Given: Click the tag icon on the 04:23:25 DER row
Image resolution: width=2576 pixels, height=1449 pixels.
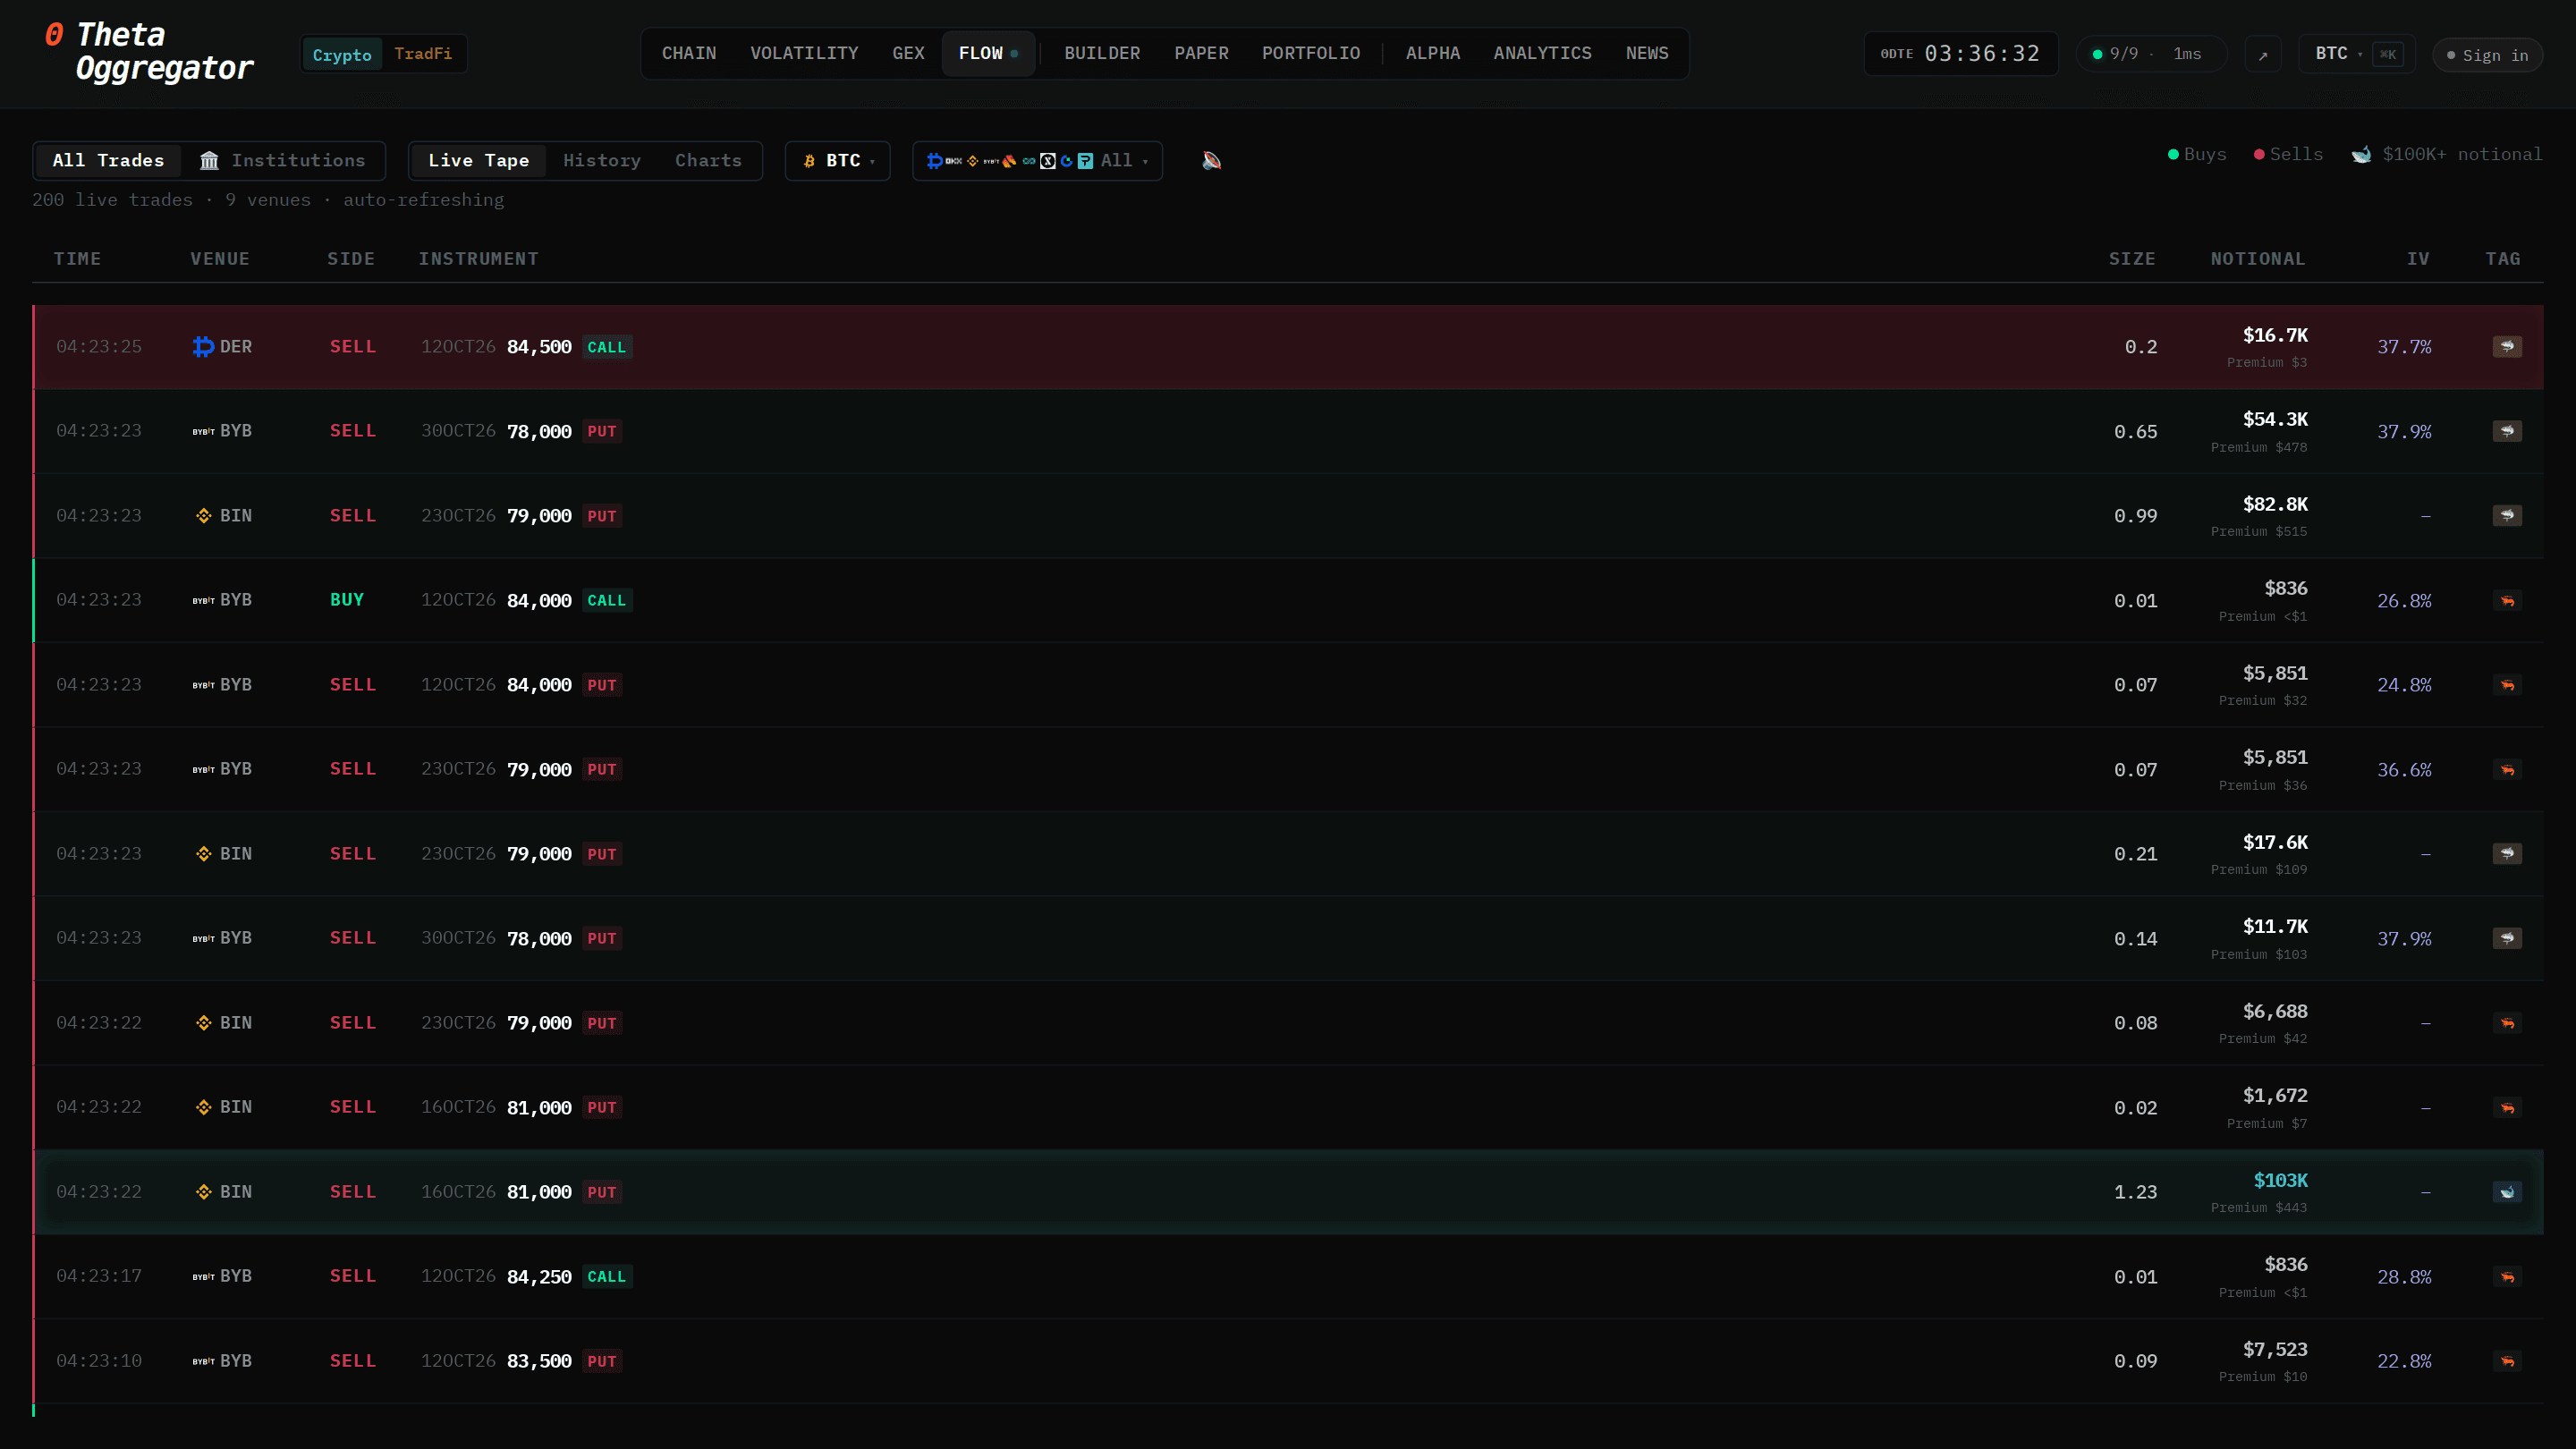Looking at the screenshot, I should point(2507,347).
